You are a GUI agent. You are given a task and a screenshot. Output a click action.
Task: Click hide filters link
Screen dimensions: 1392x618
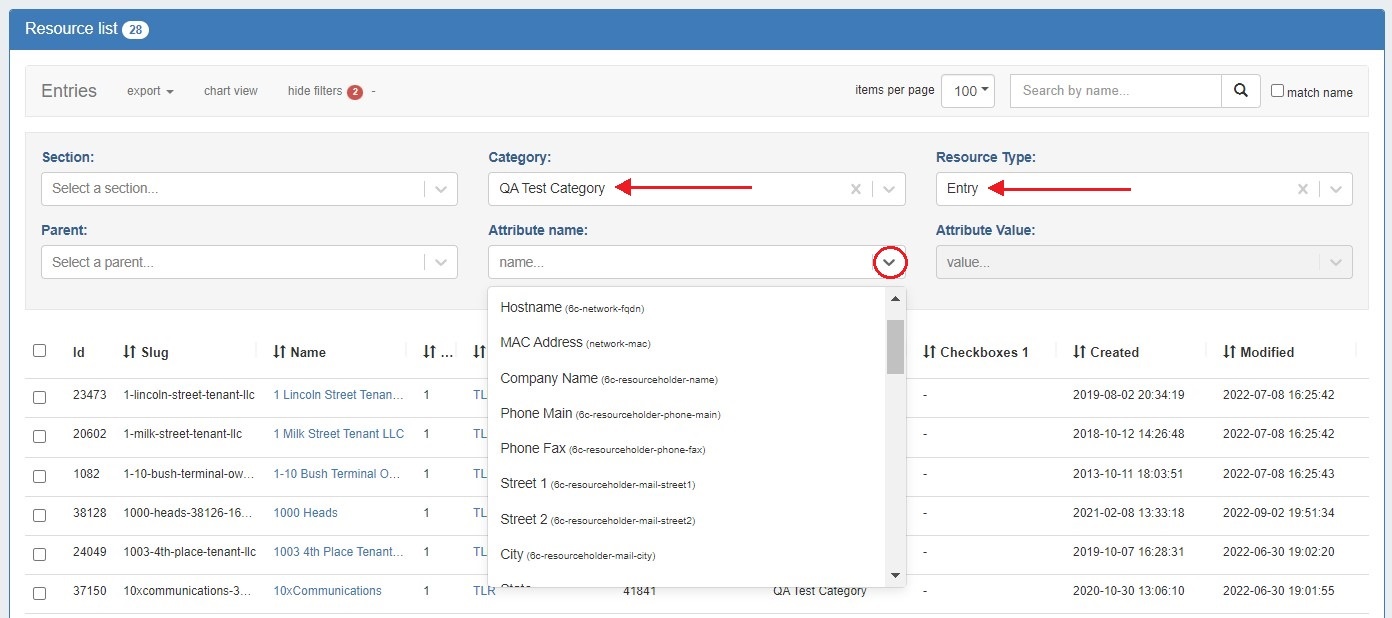(x=314, y=91)
